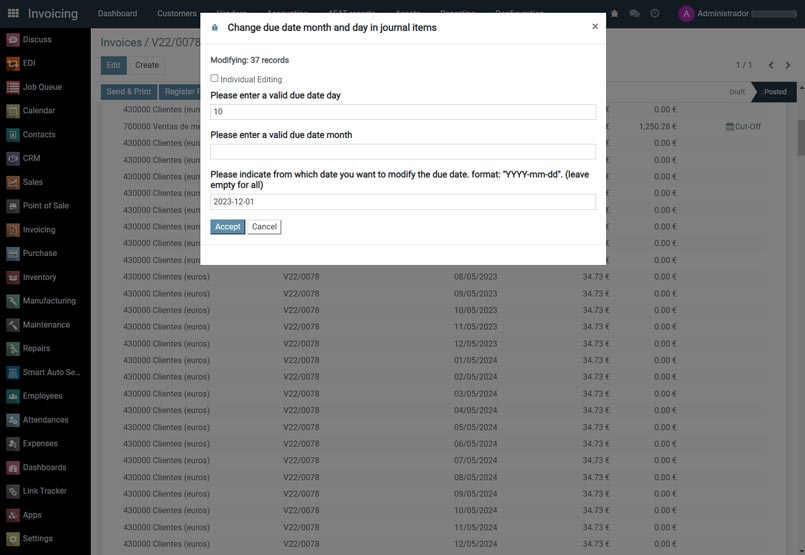Open Link Tracker sidebar icon
This screenshot has width=805, height=555.
[x=13, y=491]
